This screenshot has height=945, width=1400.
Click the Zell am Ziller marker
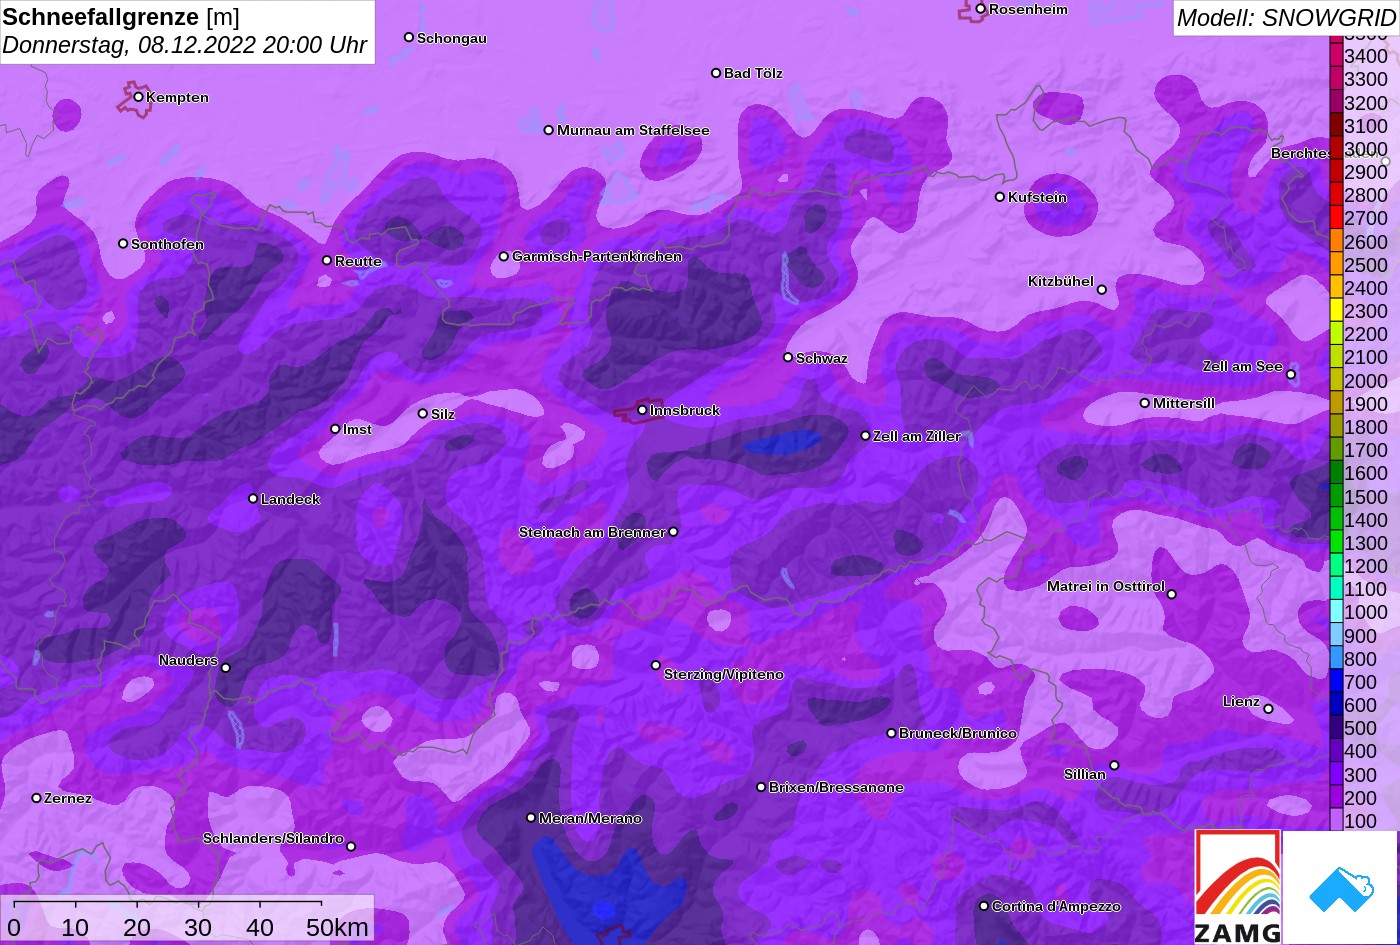866,436
